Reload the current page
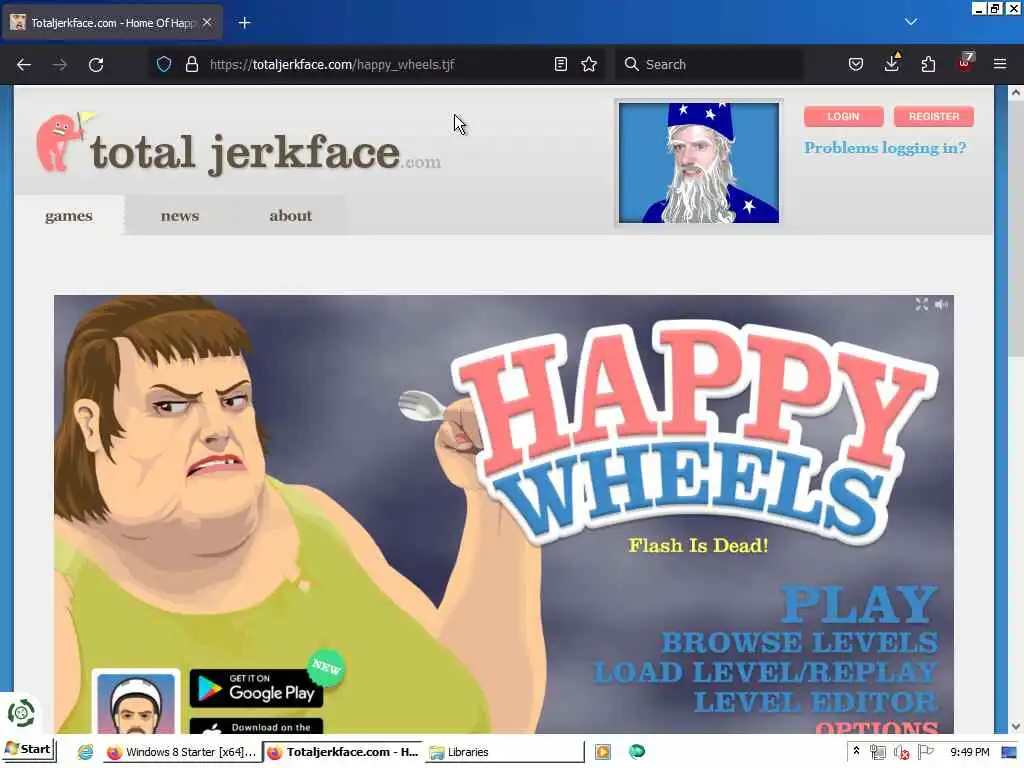Screen dimensions: 1024x768 tap(96, 65)
